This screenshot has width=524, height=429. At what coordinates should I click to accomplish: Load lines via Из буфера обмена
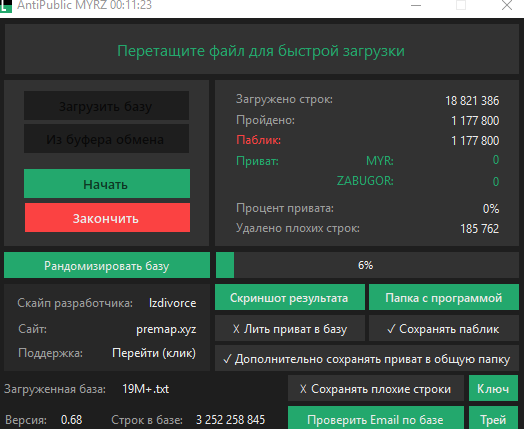pos(106,139)
